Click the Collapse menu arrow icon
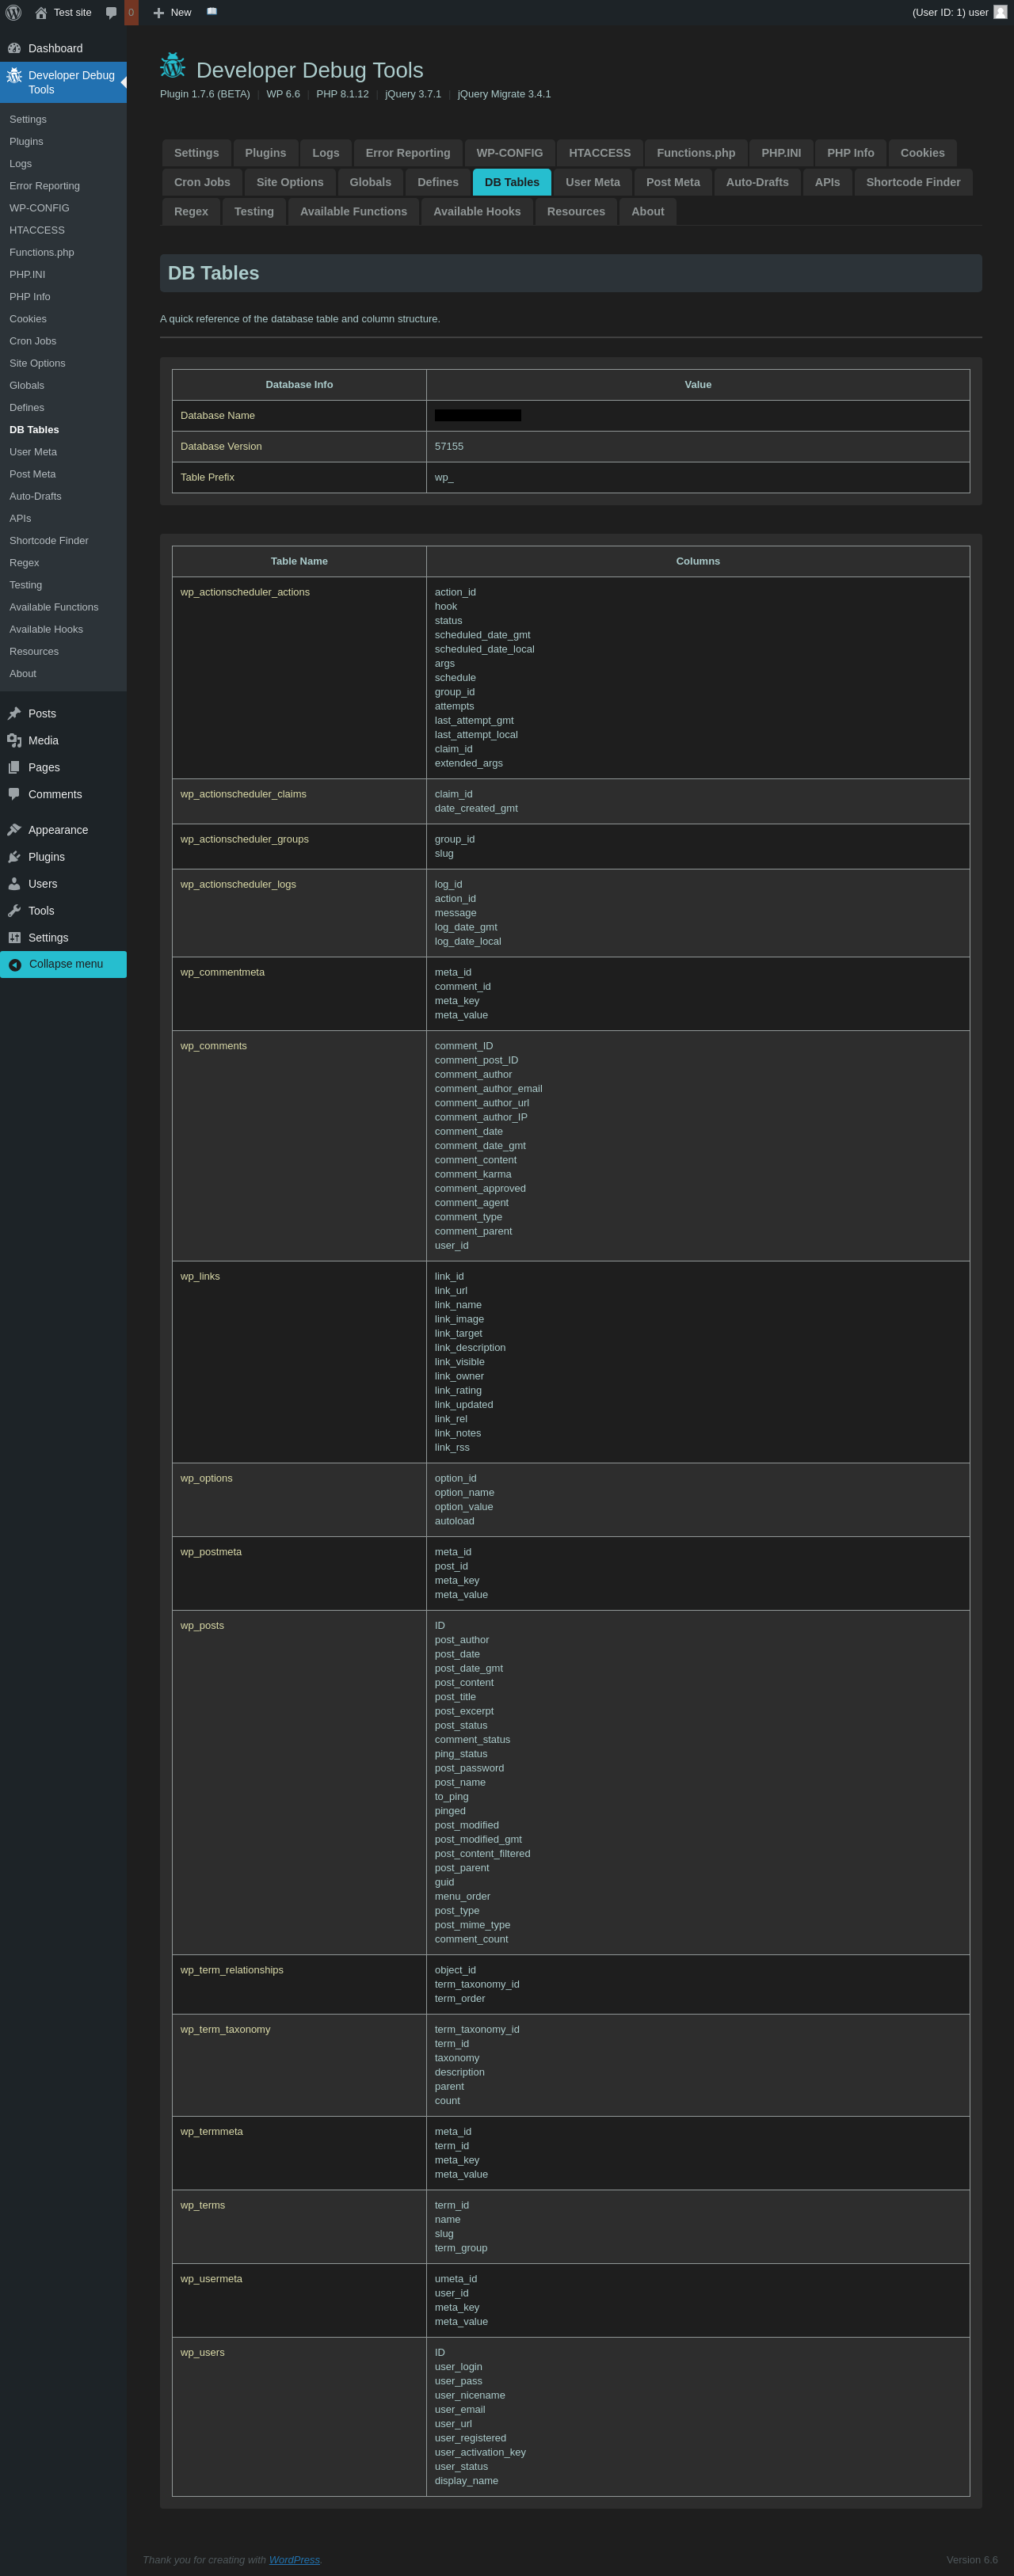This screenshot has width=1014, height=2576. [x=15, y=965]
